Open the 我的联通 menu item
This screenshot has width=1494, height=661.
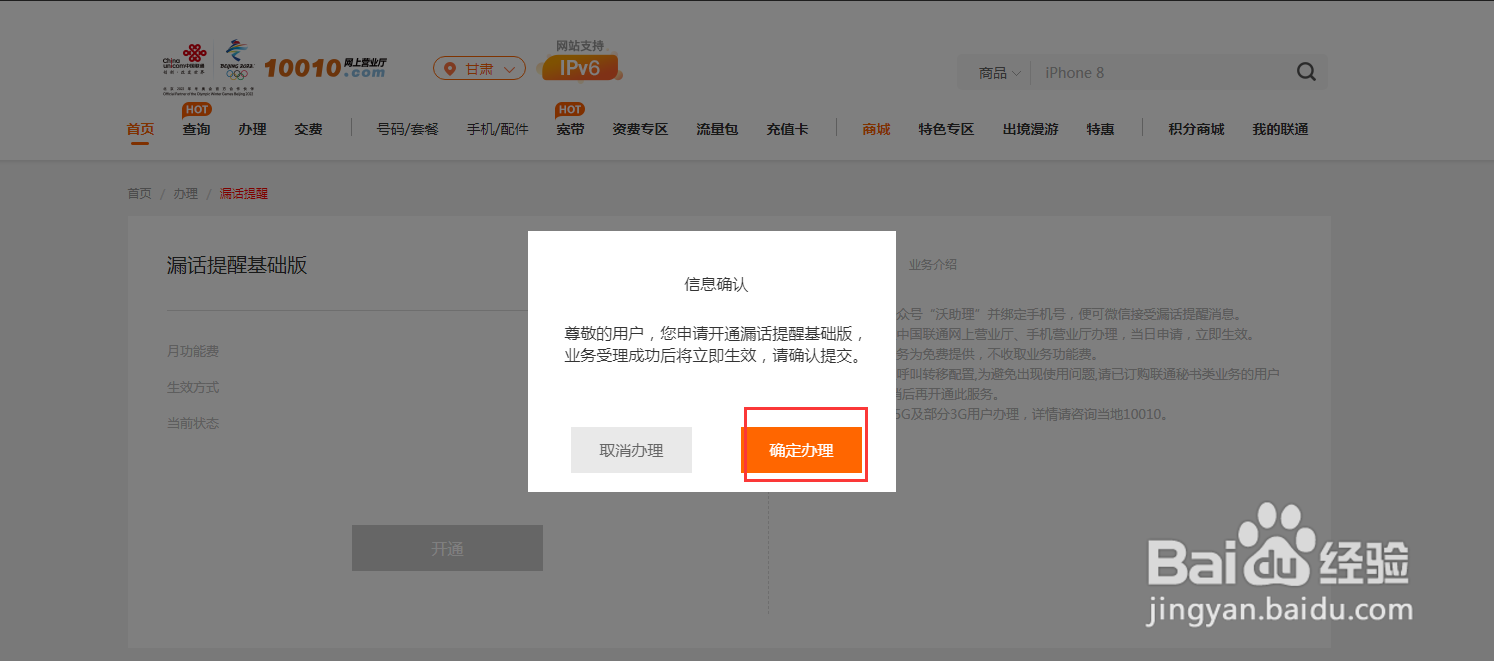[1280, 129]
